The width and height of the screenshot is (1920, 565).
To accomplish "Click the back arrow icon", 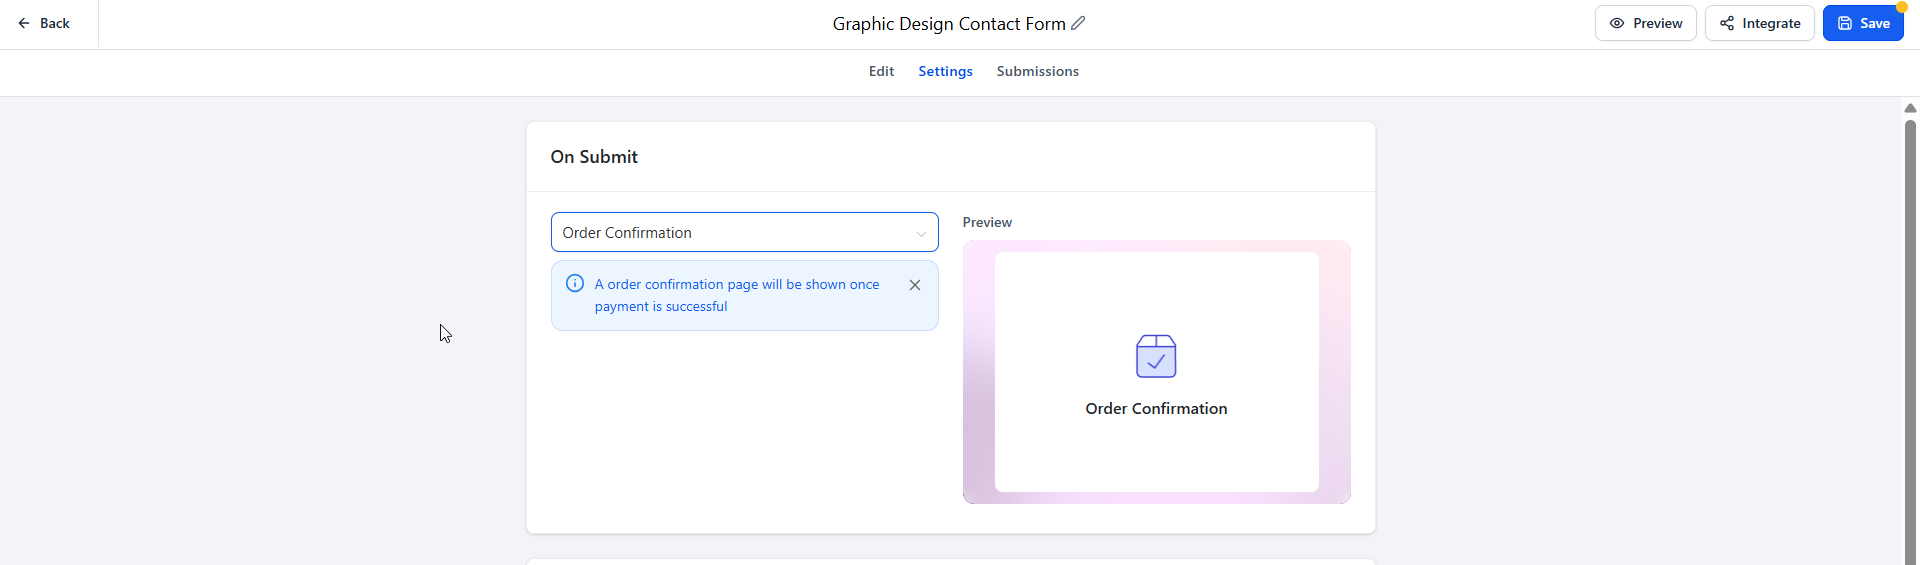I will click(24, 23).
